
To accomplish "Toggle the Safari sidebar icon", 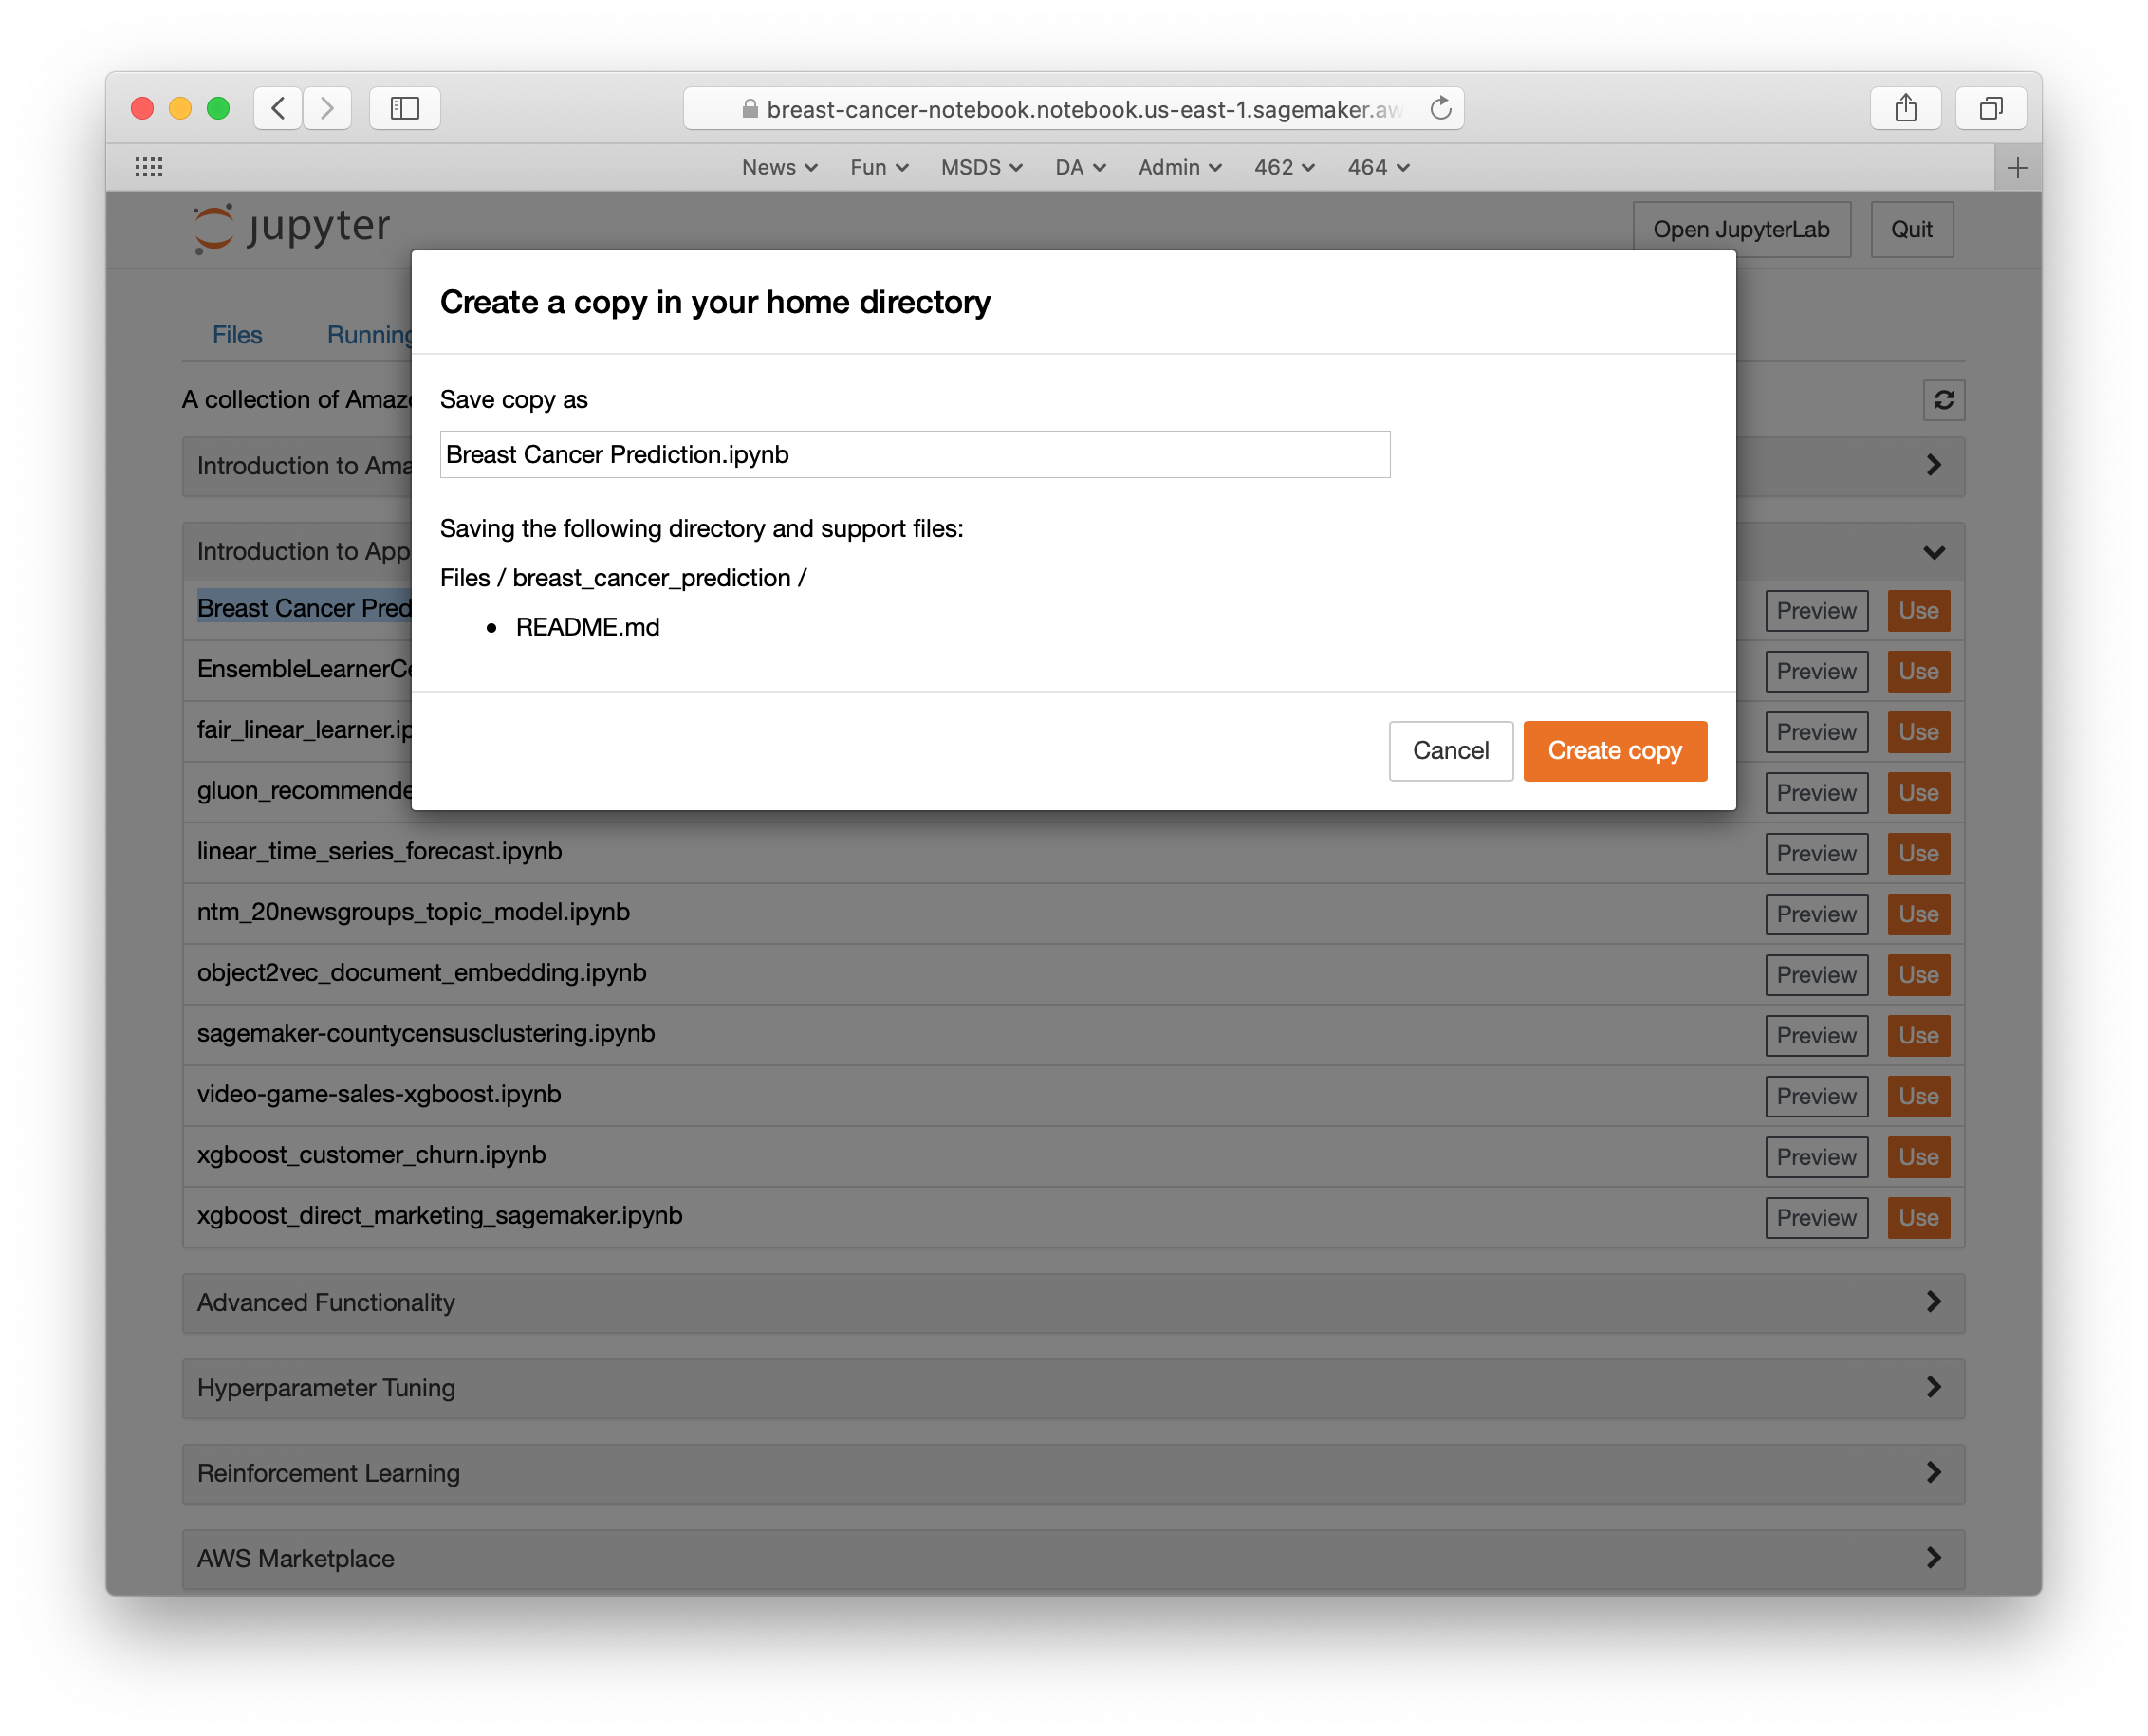I will [x=405, y=108].
